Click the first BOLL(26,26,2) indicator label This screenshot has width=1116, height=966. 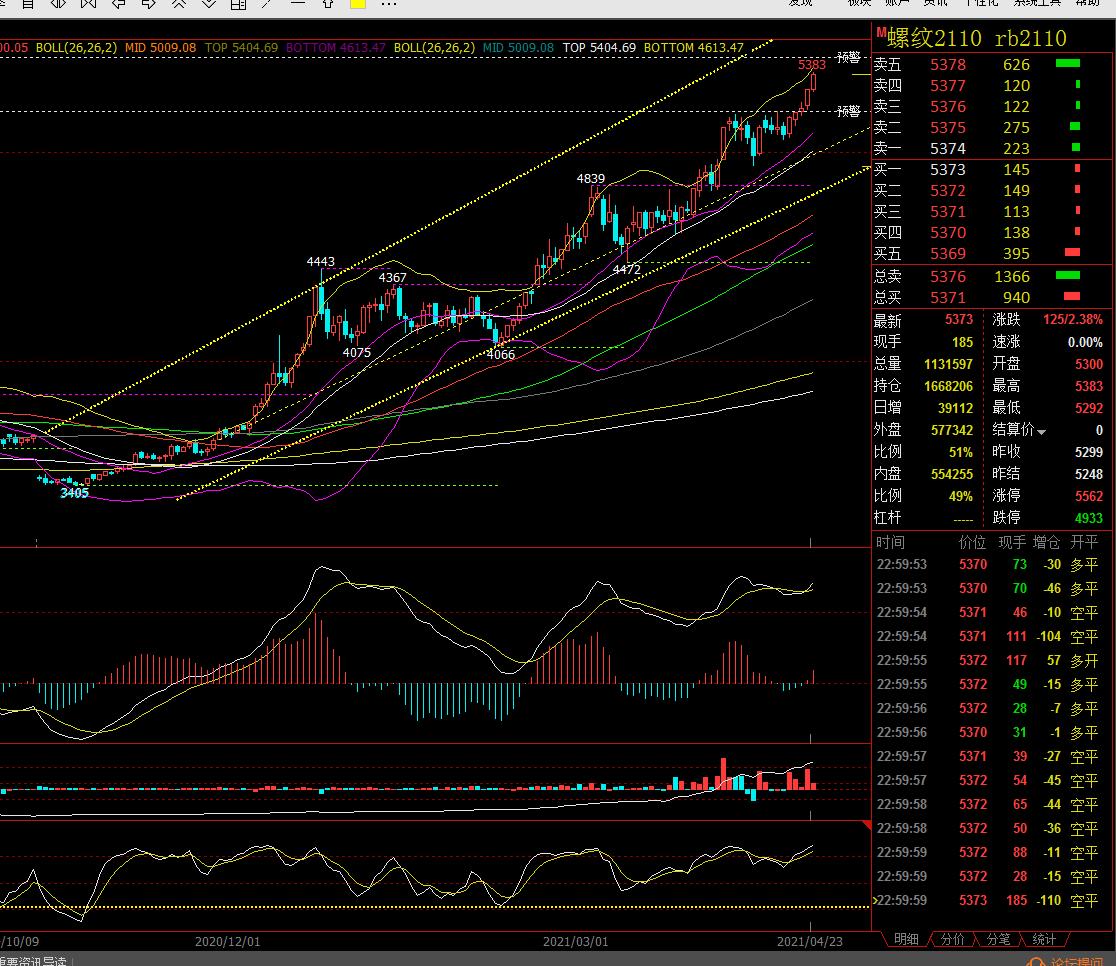pos(76,48)
